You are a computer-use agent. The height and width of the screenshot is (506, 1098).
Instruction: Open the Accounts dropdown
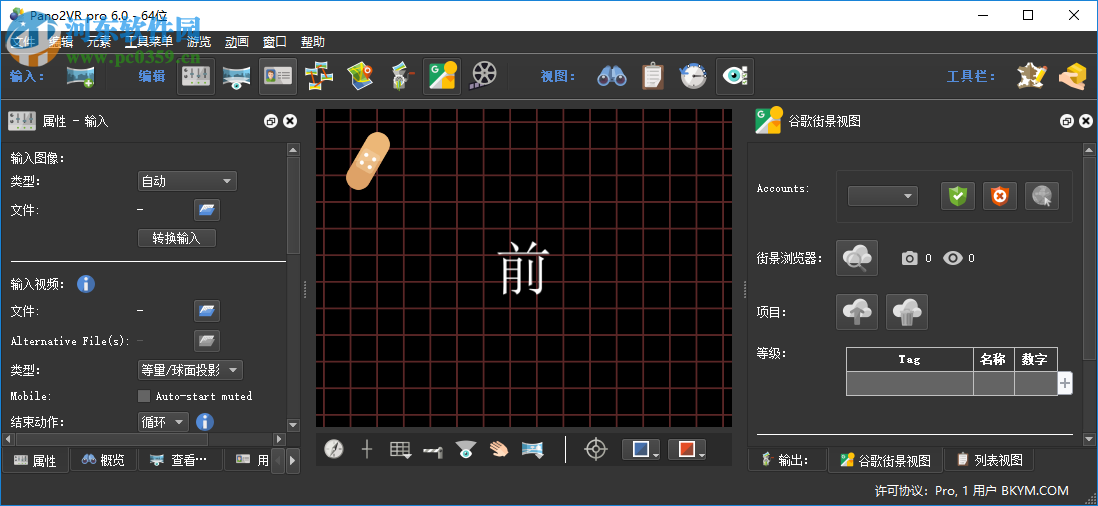pyautogui.click(x=883, y=196)
